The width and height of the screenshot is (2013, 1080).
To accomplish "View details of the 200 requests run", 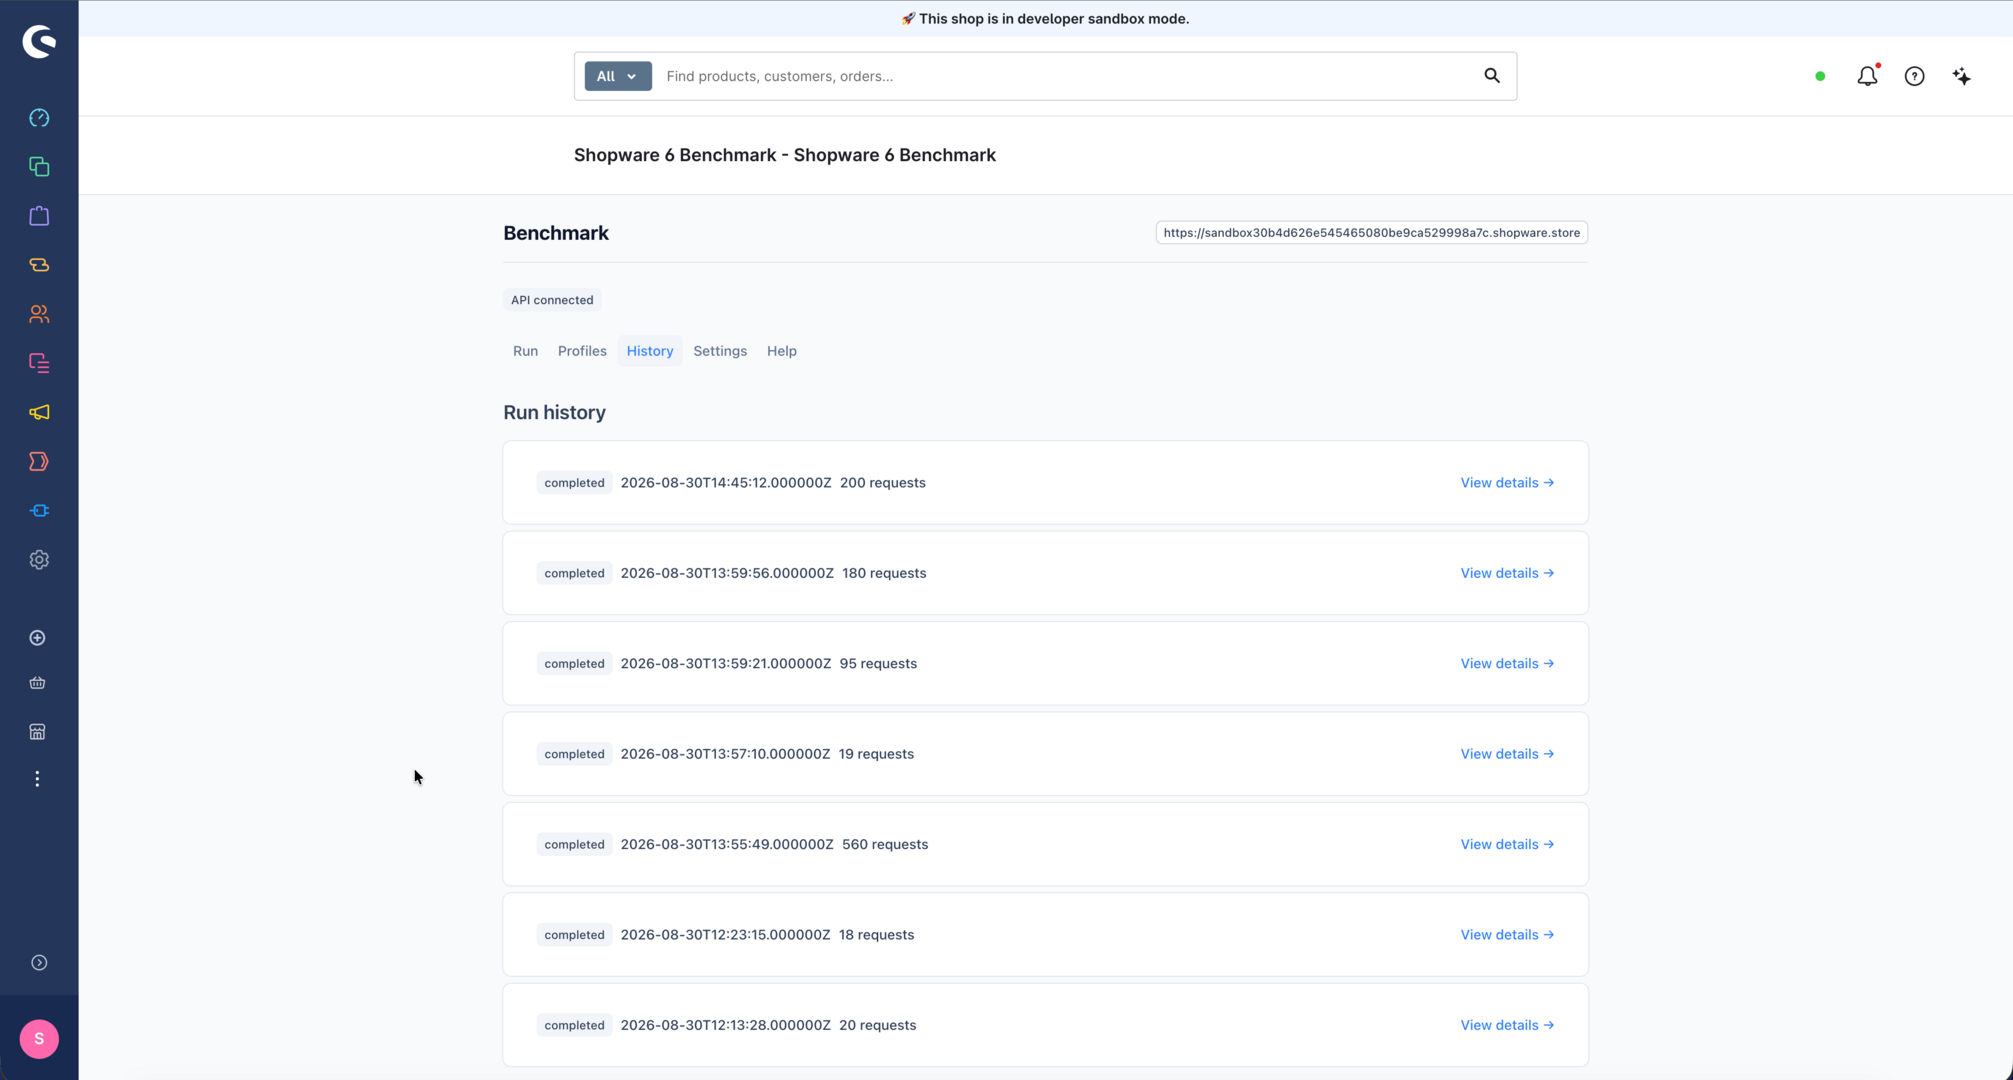I will point(1507,483).
